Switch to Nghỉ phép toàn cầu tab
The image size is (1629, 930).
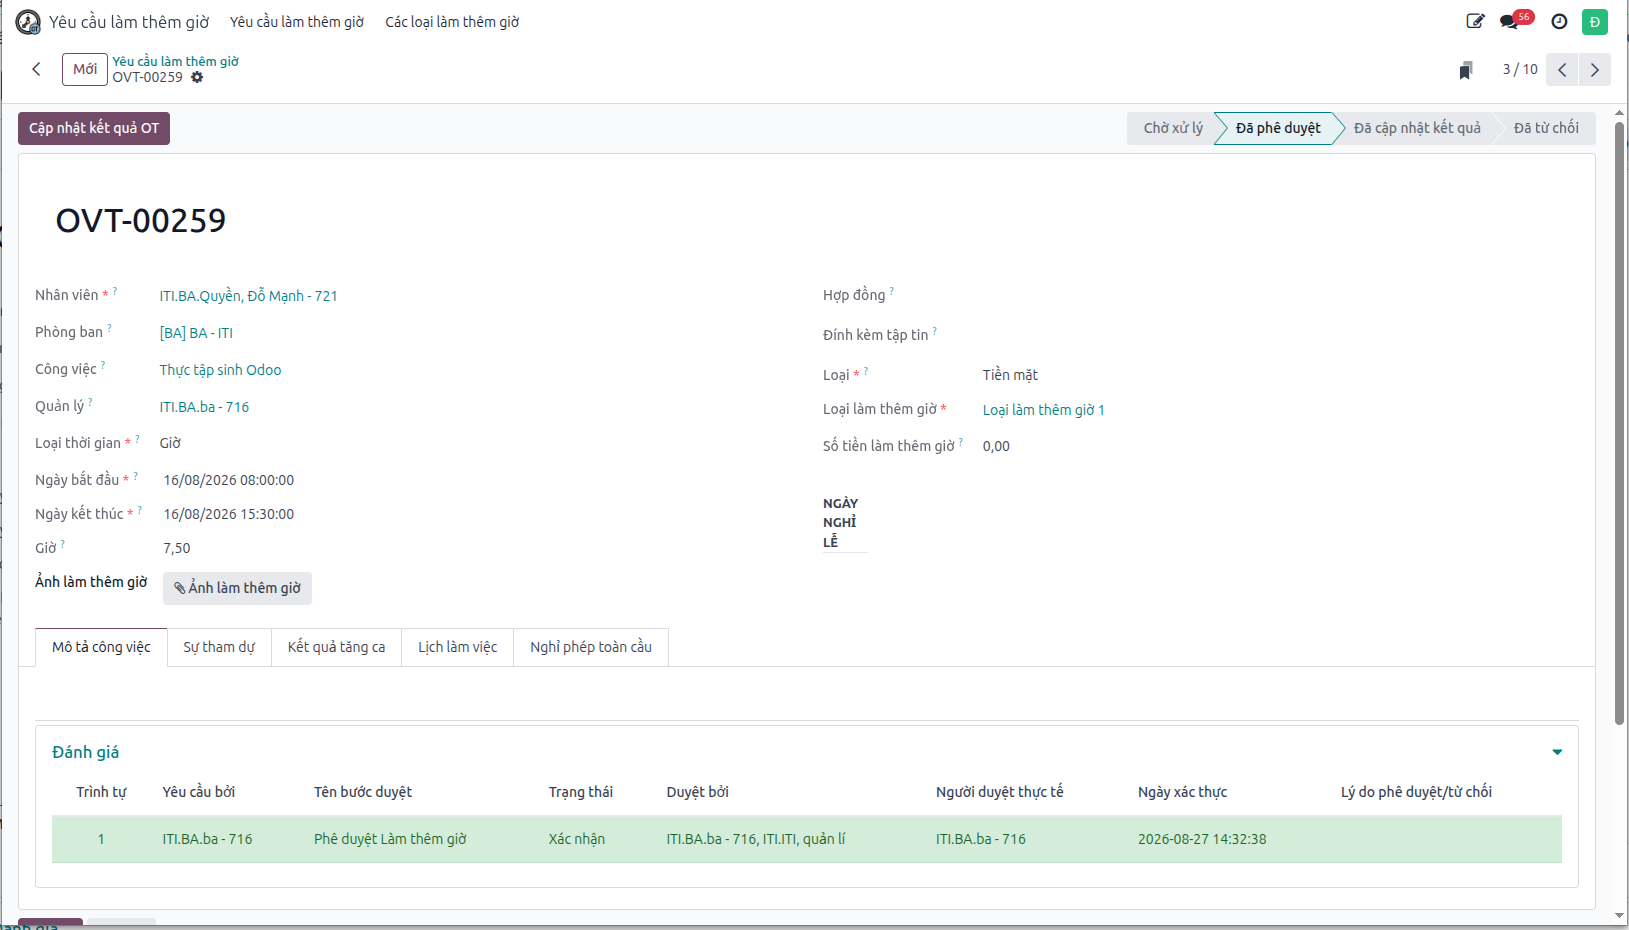pos(591,647)
